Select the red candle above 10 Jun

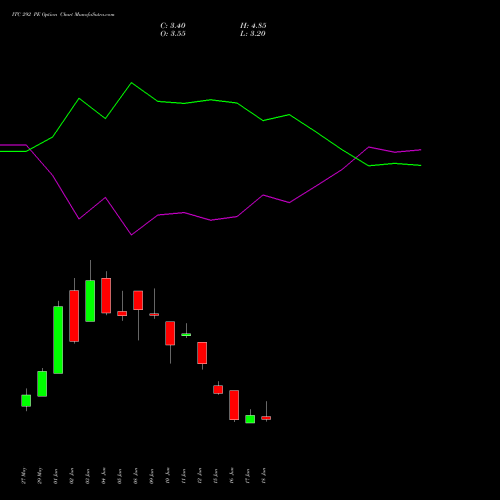(170, 333)
